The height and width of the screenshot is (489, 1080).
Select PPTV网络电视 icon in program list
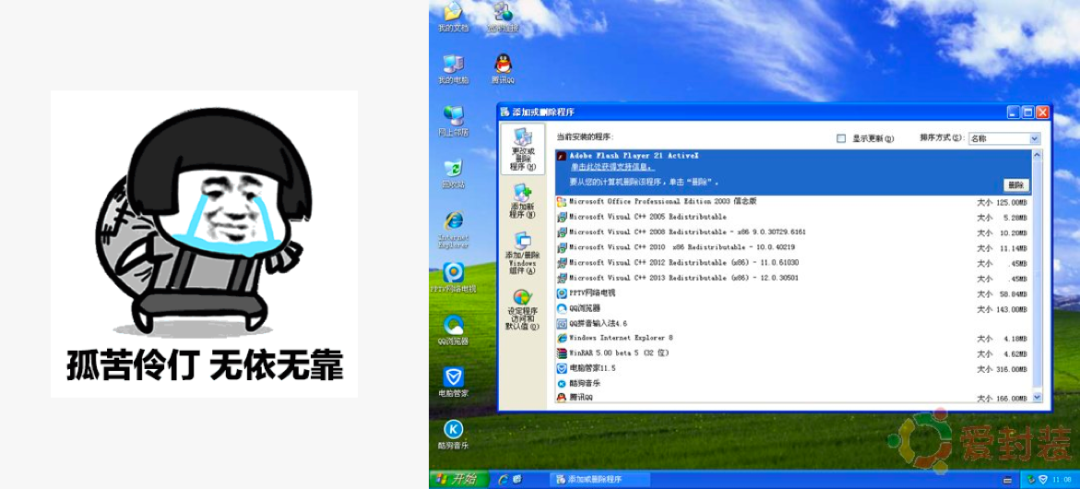[561, 293]
